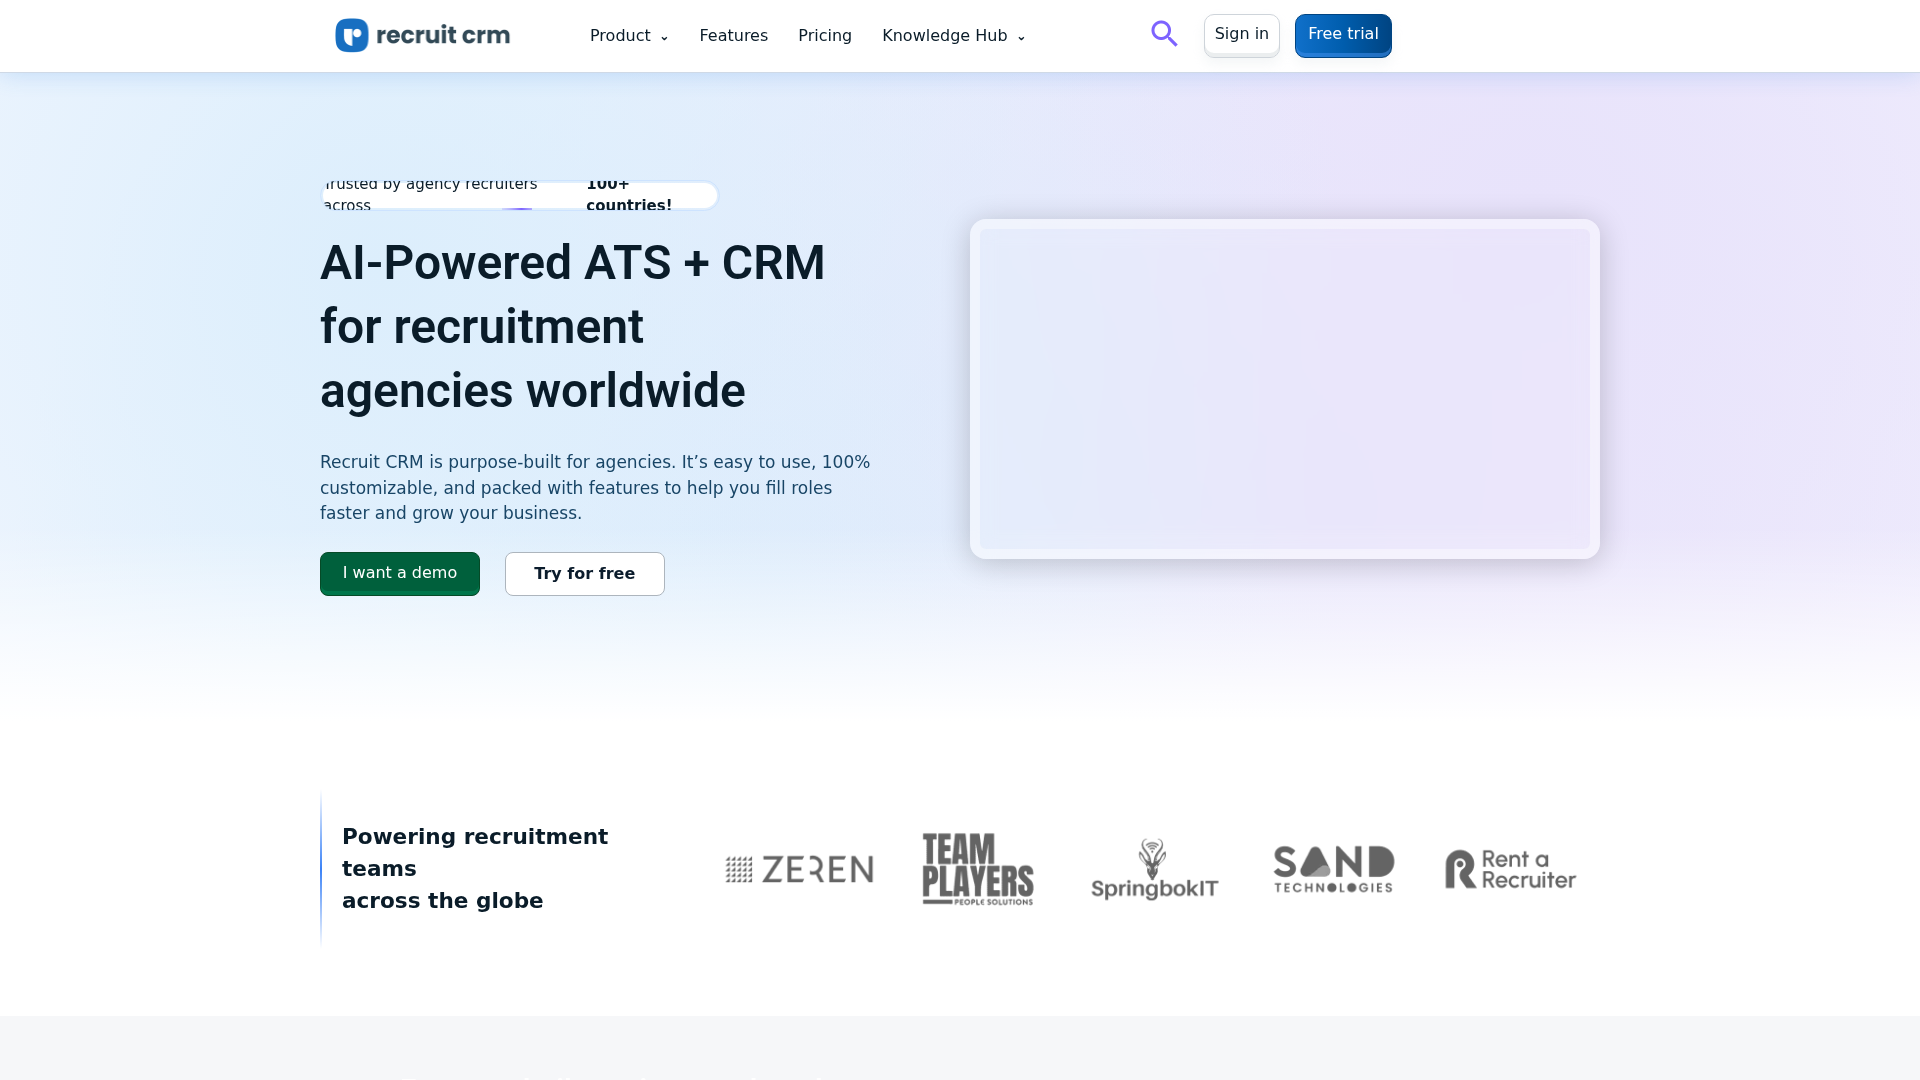Click the Team Players People Solutions logo
This screenshot has width=1920, height=1080.
coord(977,868)
